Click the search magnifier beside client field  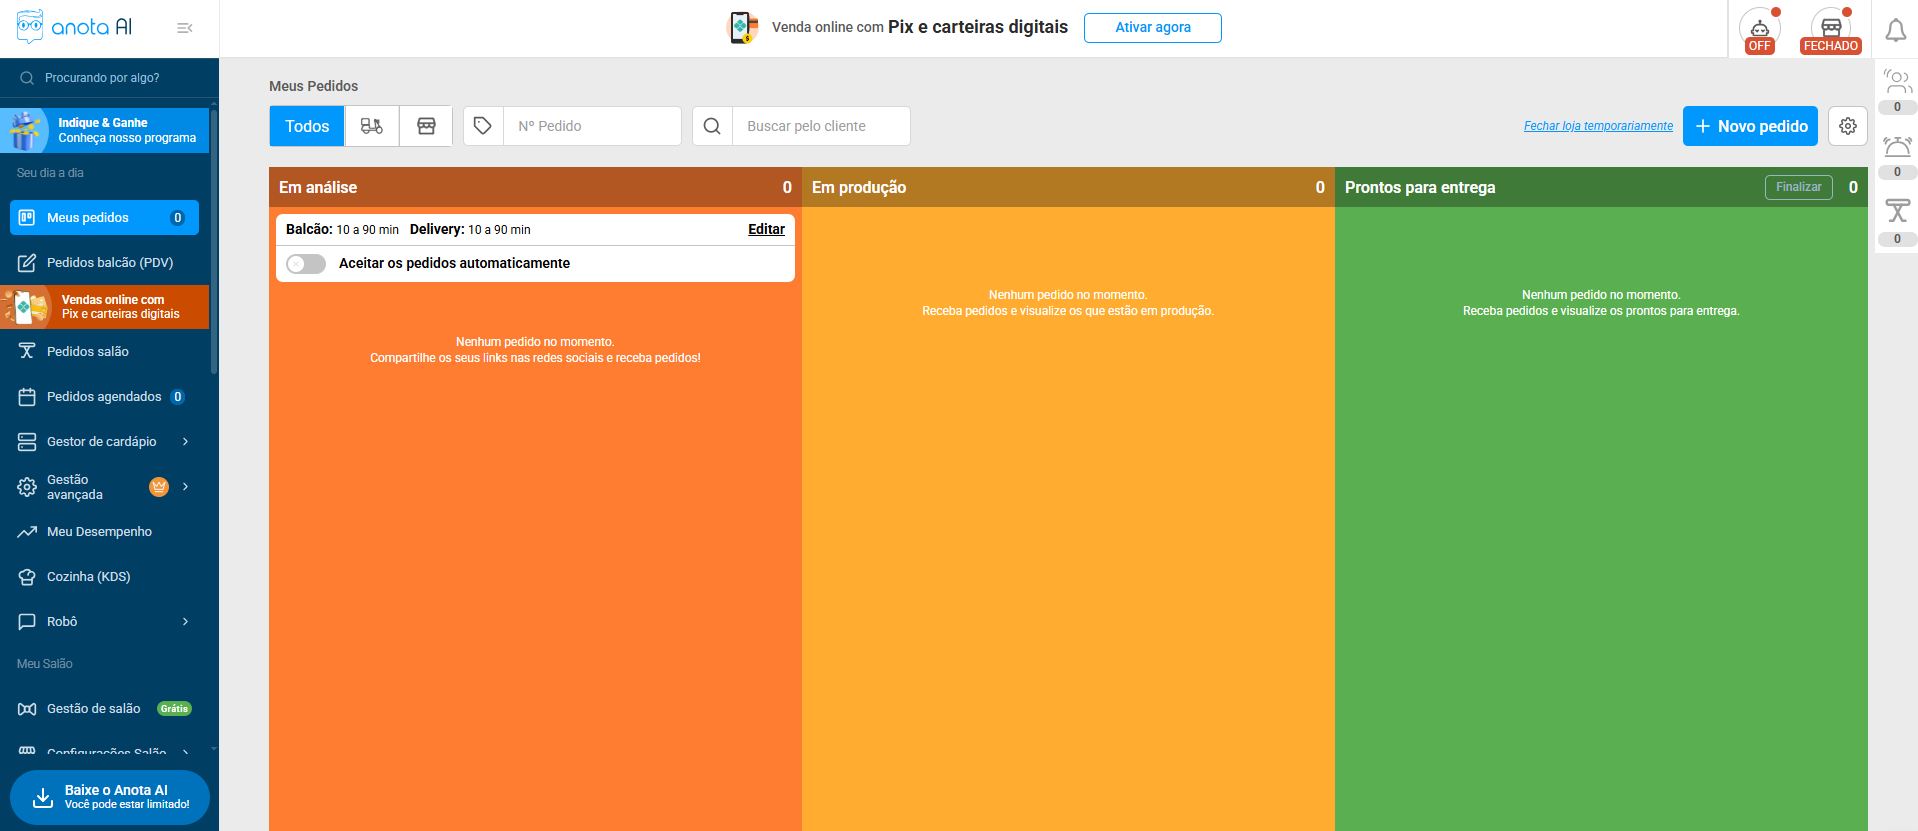(712, 126)
